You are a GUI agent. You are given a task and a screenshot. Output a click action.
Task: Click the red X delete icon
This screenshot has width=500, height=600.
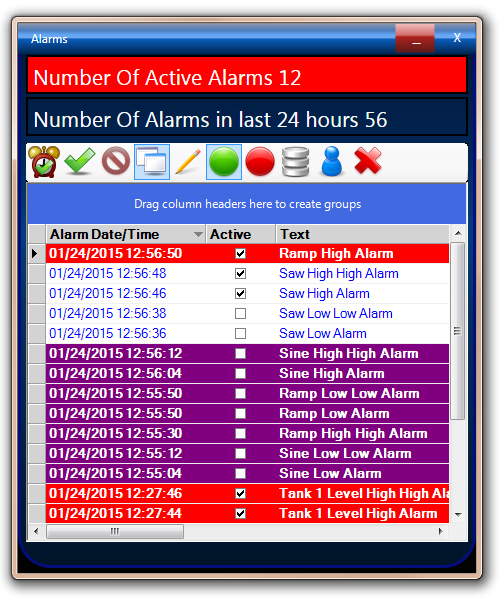[x=368, y=161]
